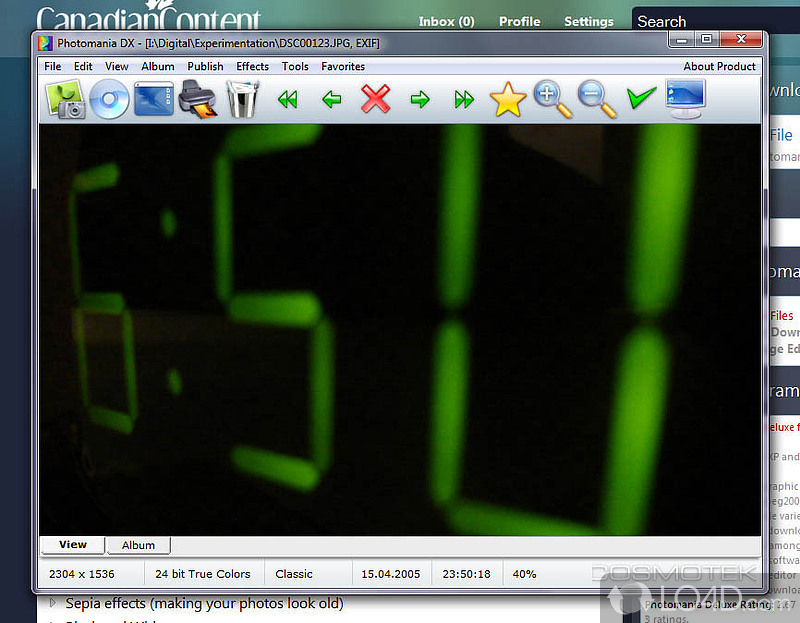The image size is (800, 623).
Task: Open the Edit menu
Action: coord(83,66)
